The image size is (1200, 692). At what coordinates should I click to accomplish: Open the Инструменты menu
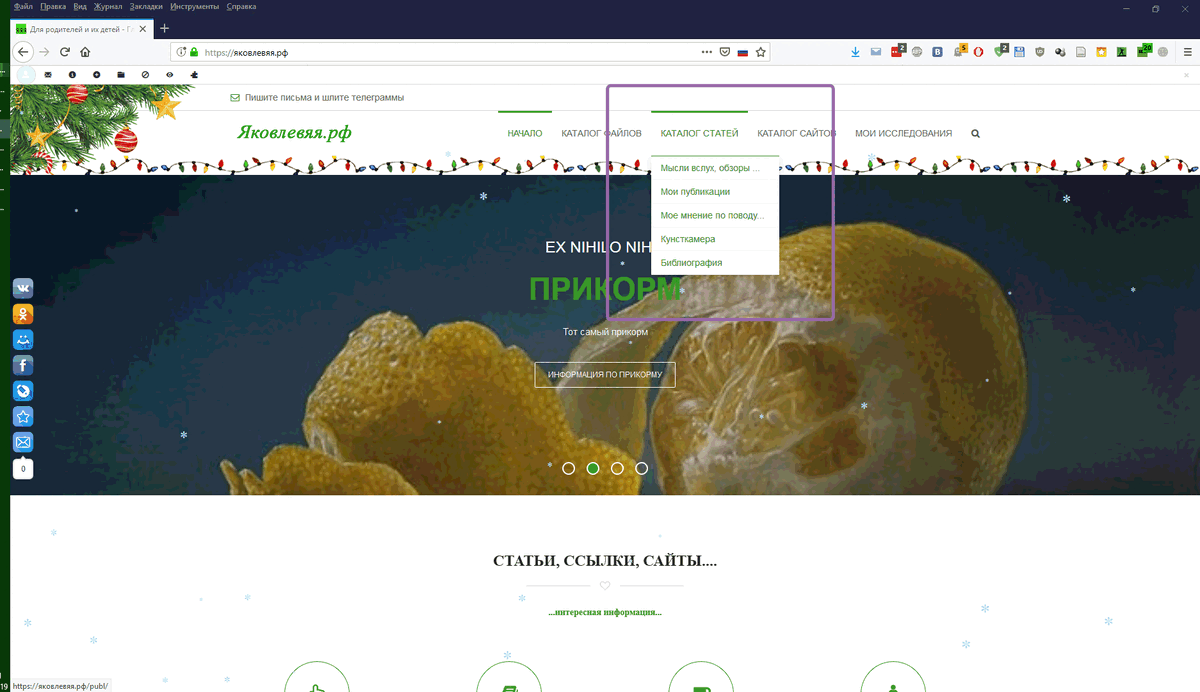click(195, 7)
